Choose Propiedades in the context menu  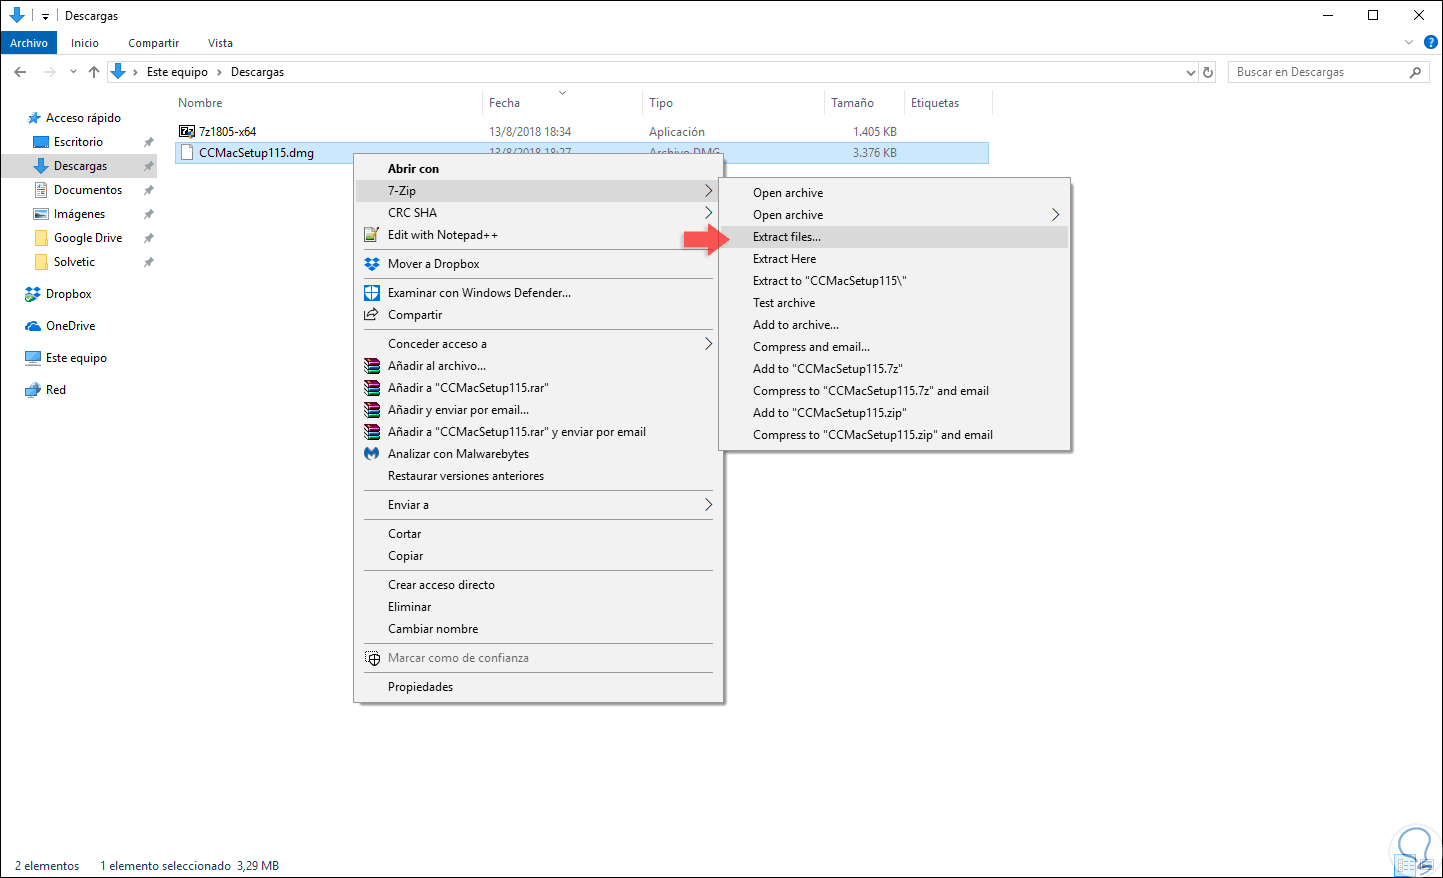pyautogui.click(x=420, y=687)
